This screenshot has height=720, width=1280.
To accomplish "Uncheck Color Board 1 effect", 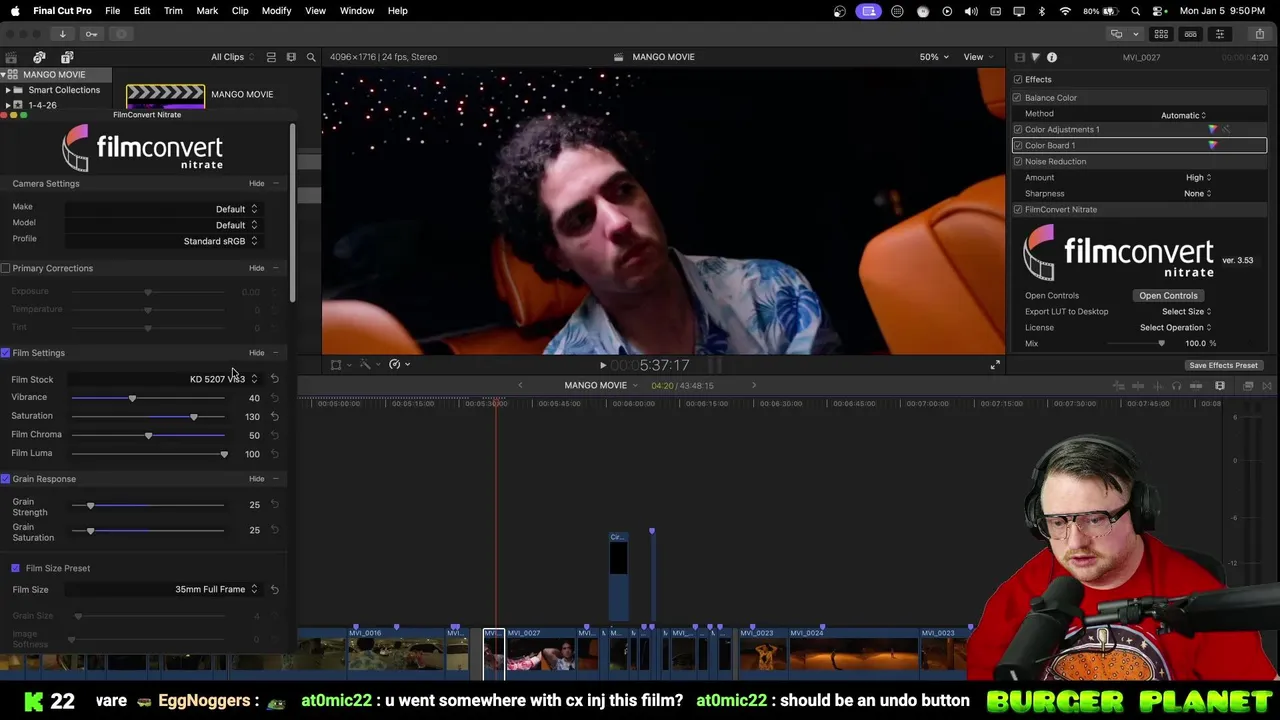I will [x=1018, y=145].
